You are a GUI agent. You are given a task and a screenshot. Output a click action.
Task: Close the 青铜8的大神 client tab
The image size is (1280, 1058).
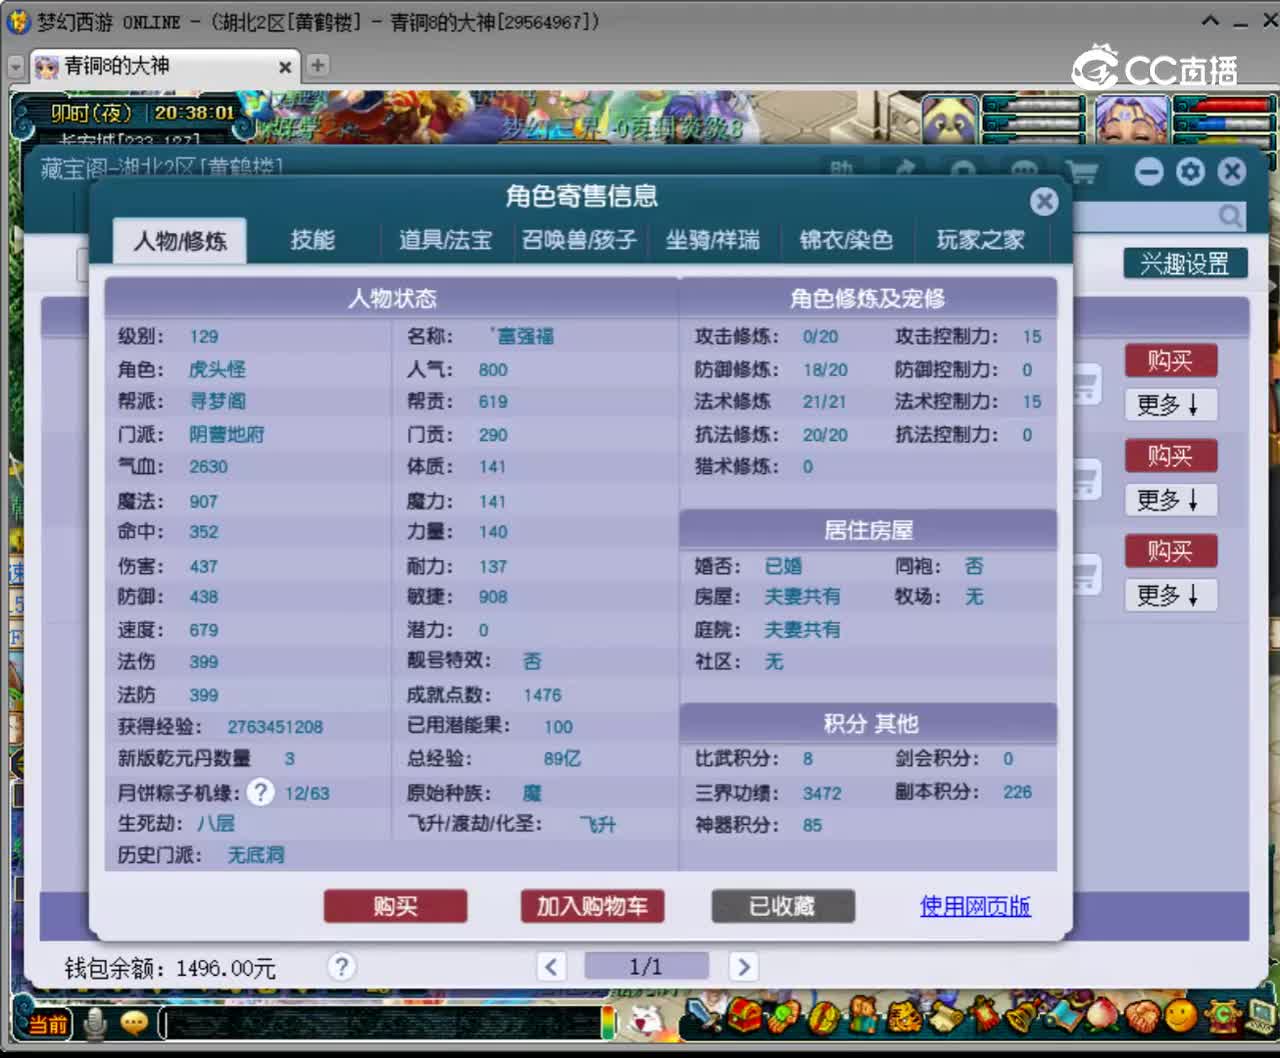[x=285, y=67]
